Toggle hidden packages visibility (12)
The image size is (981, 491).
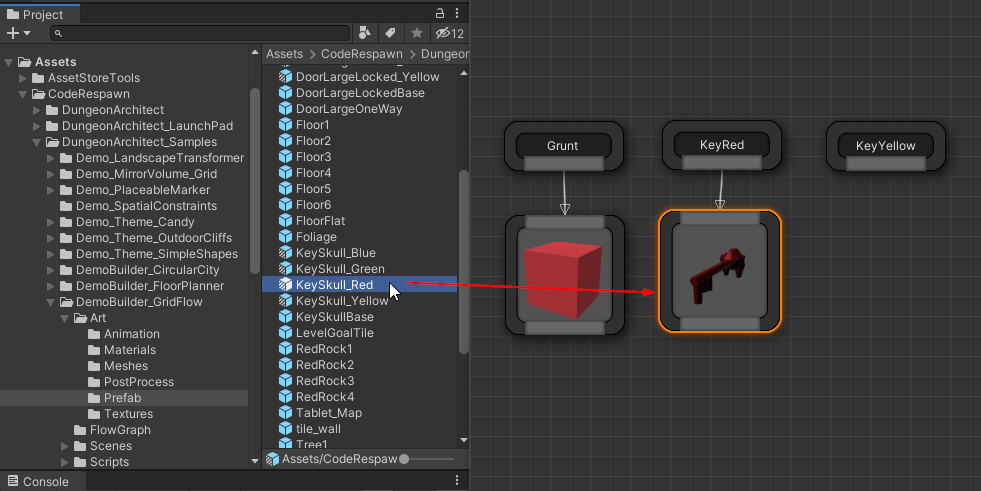(449, 33)
